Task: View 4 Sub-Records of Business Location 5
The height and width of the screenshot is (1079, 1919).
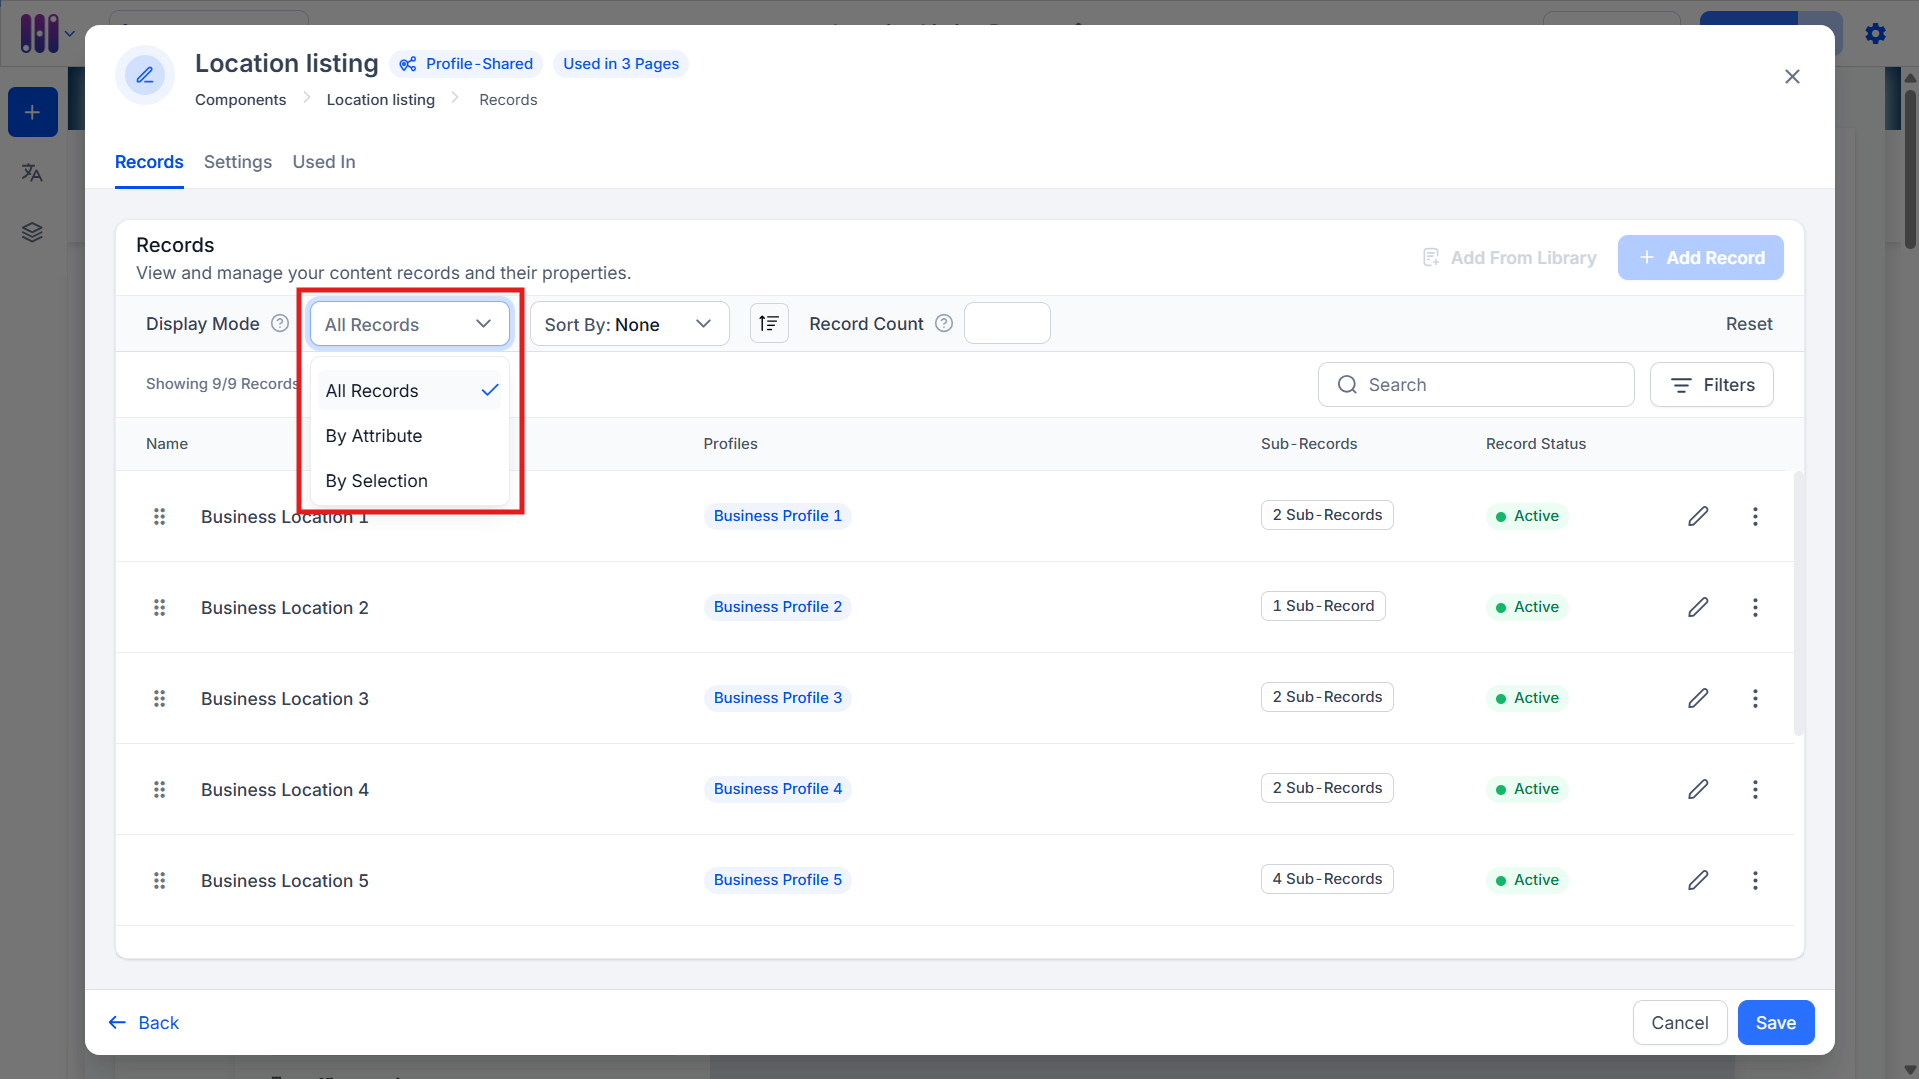Action: point(1327,879)
